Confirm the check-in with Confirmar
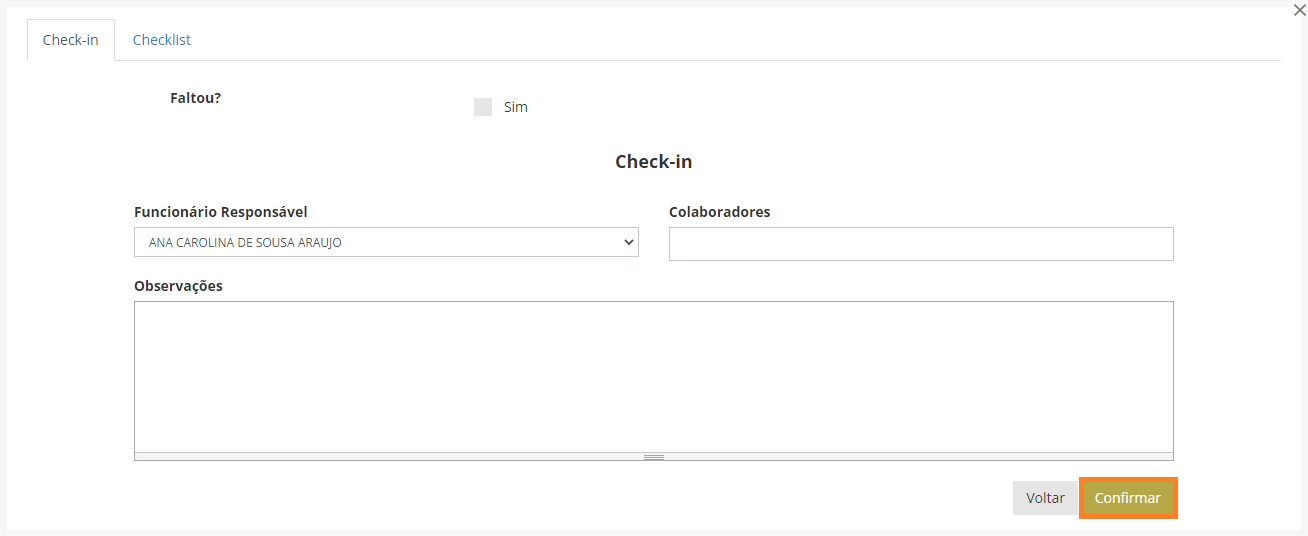 point(1128,498)
